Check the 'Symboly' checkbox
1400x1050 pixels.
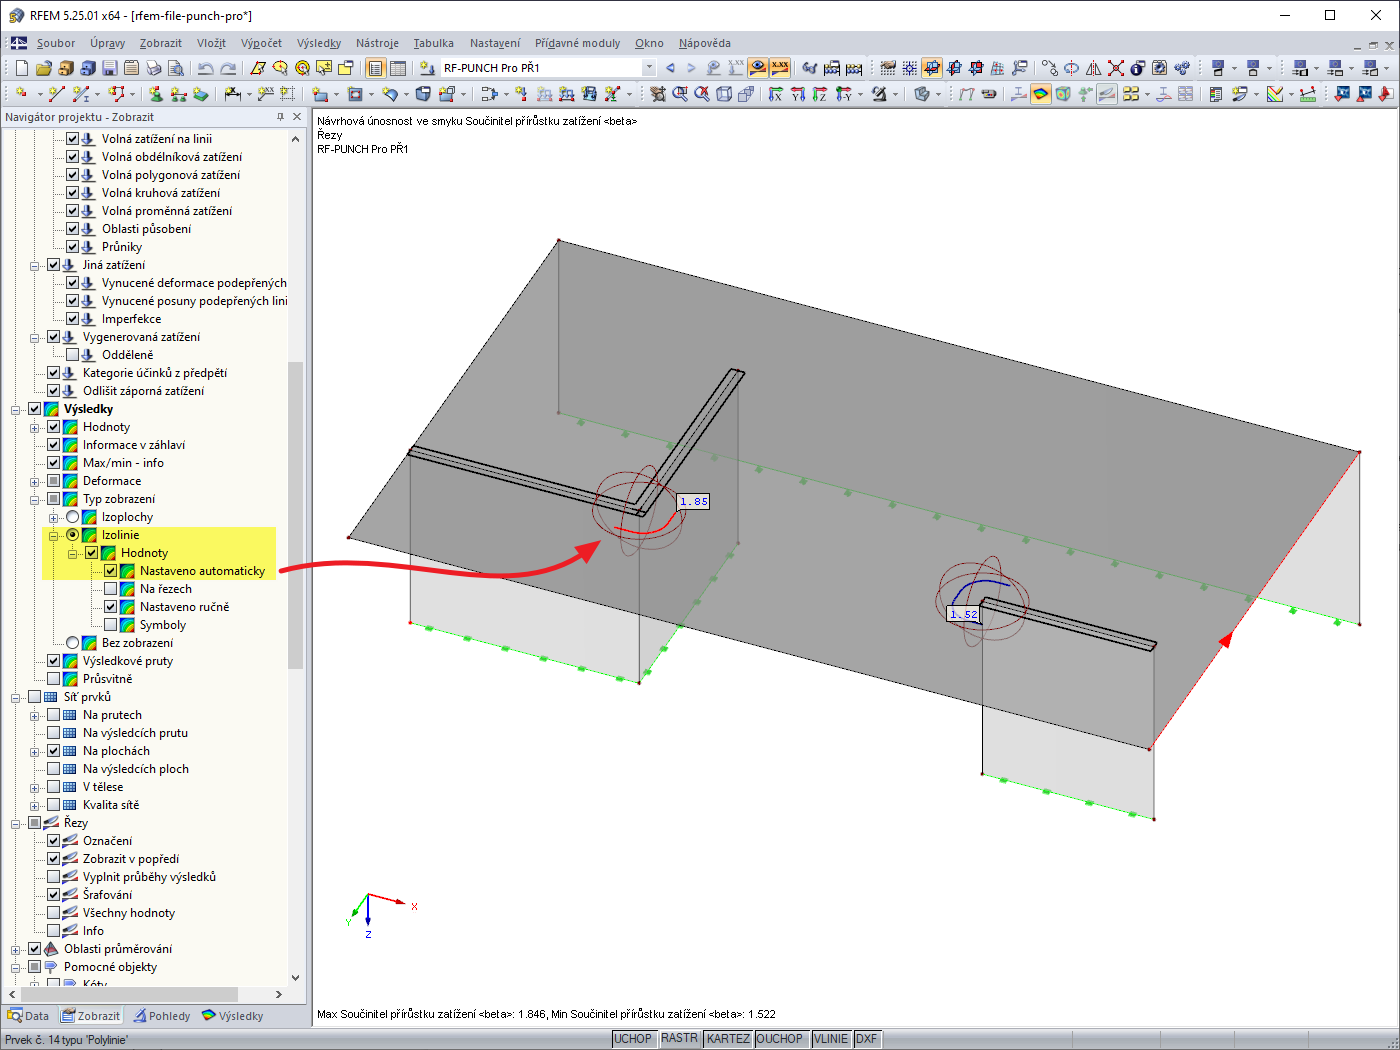(x=111, y=625)
